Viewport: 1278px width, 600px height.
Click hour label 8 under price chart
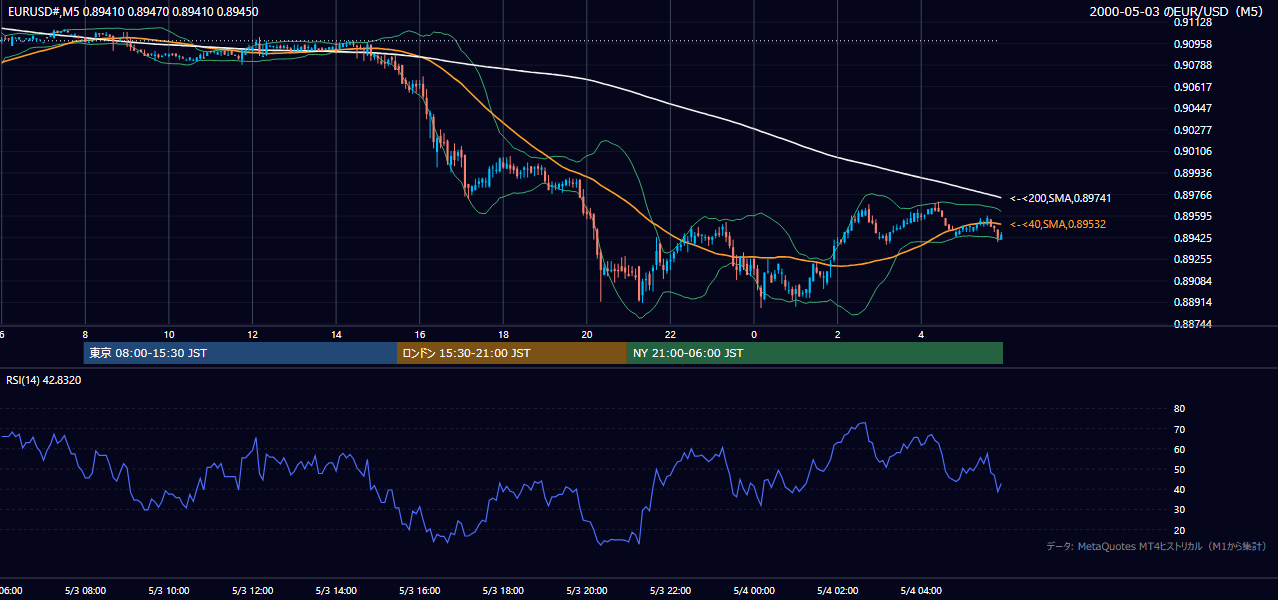[85, 334]
